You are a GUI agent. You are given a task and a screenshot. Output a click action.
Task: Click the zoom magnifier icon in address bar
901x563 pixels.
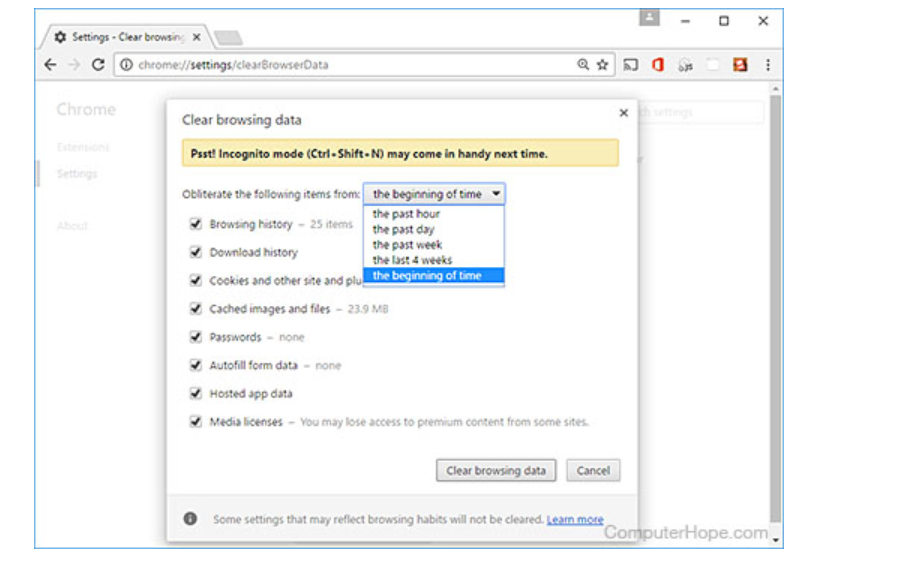point(583,65)
